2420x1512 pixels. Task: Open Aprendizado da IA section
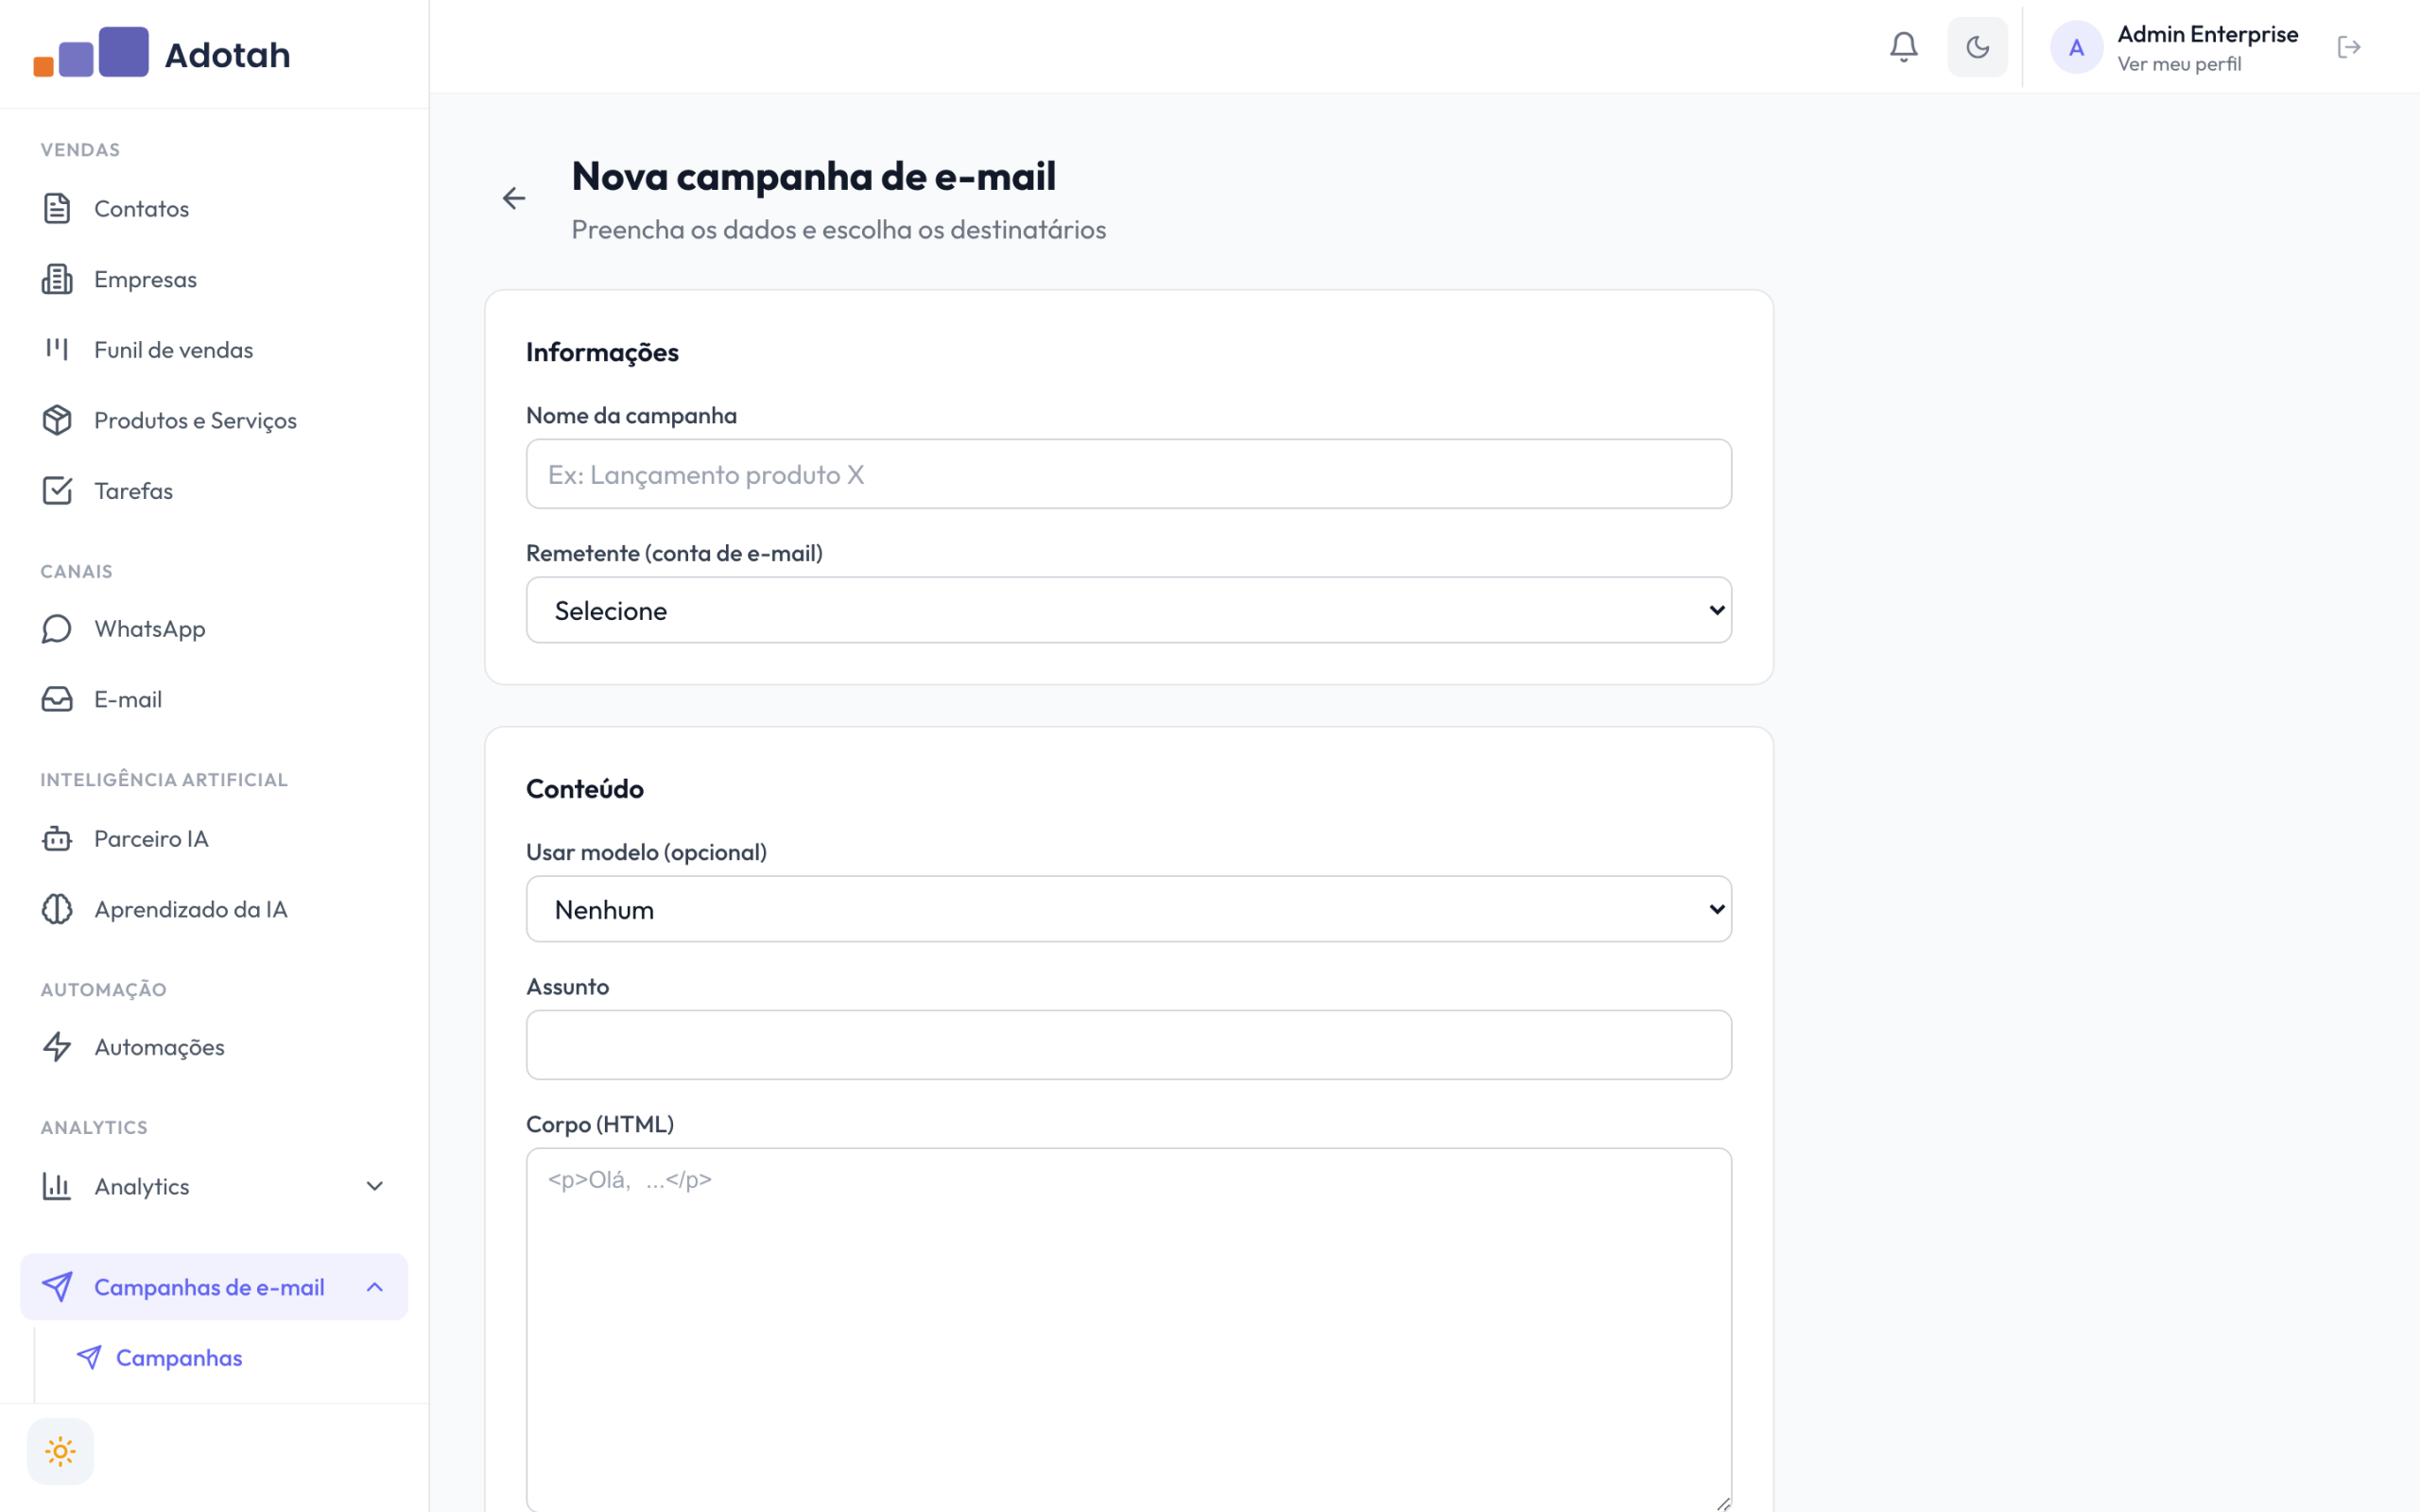pos(214,909)
